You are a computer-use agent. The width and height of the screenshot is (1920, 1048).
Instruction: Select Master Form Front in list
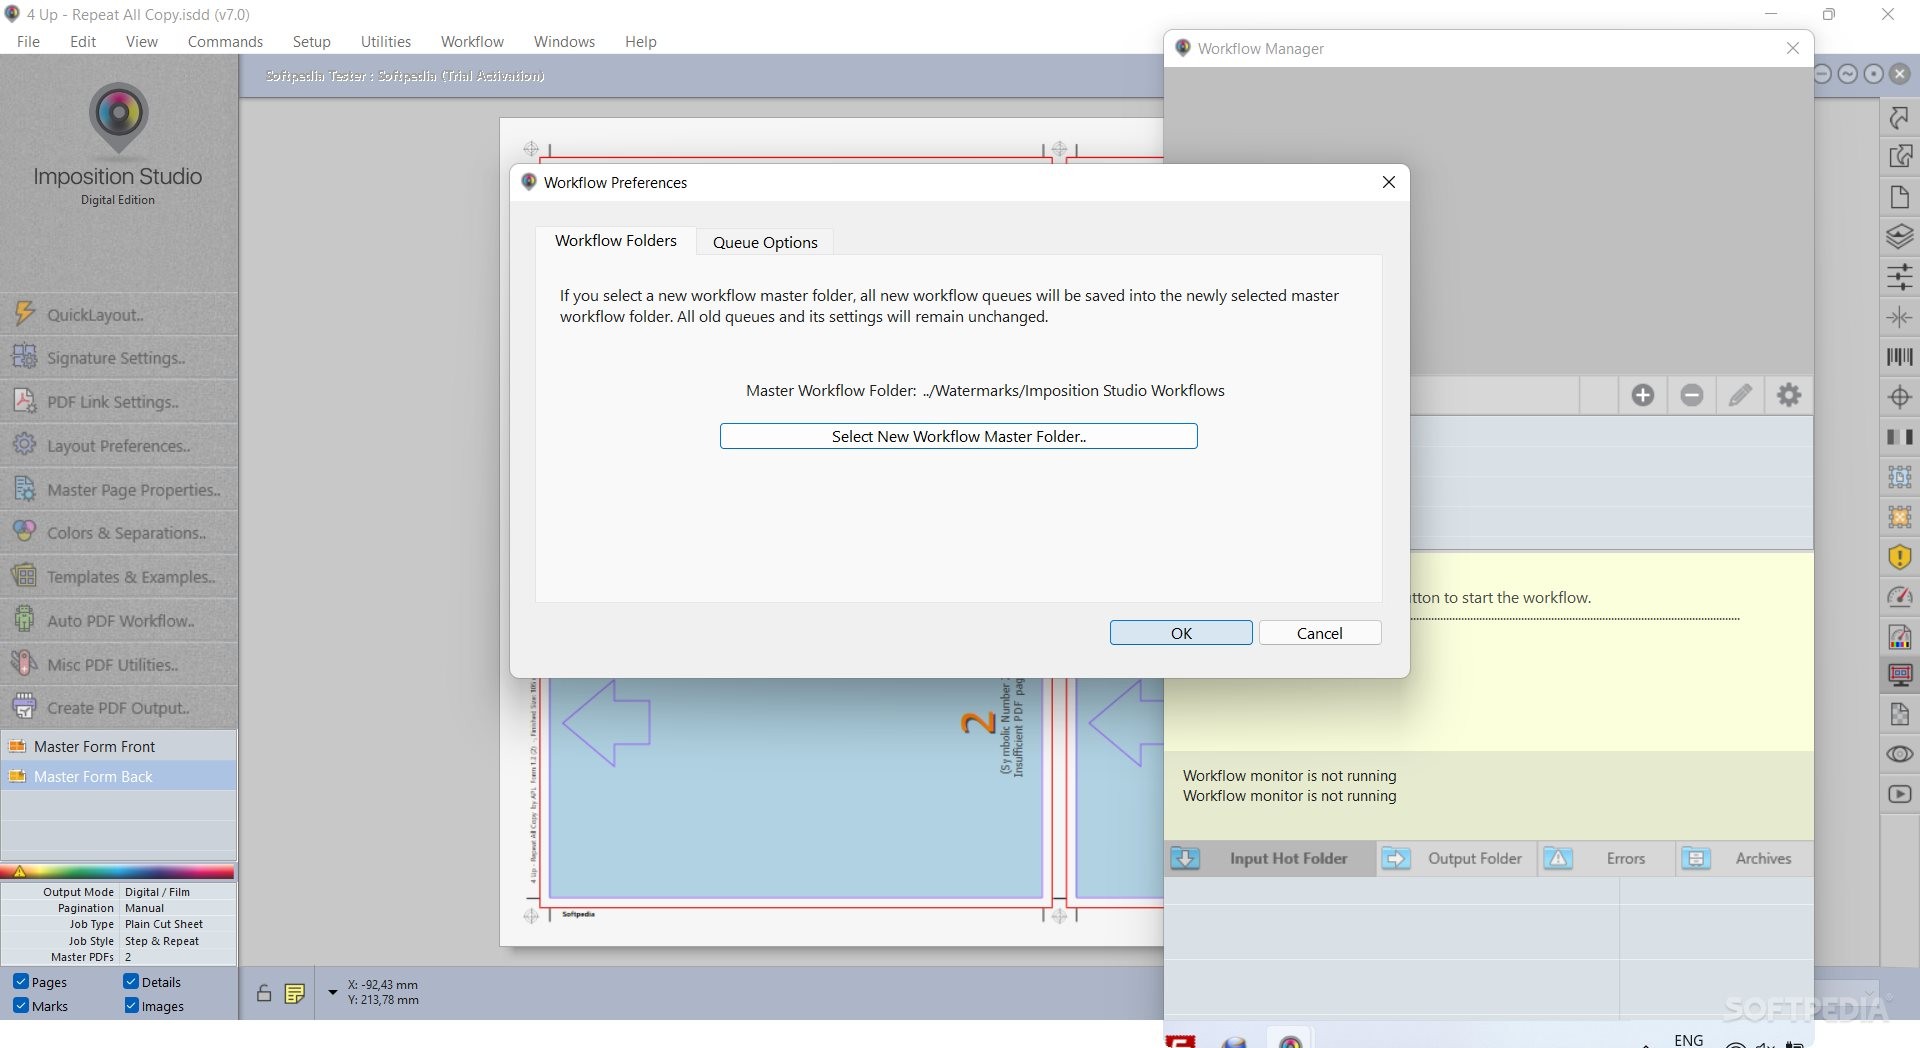[x=119, y=746]
